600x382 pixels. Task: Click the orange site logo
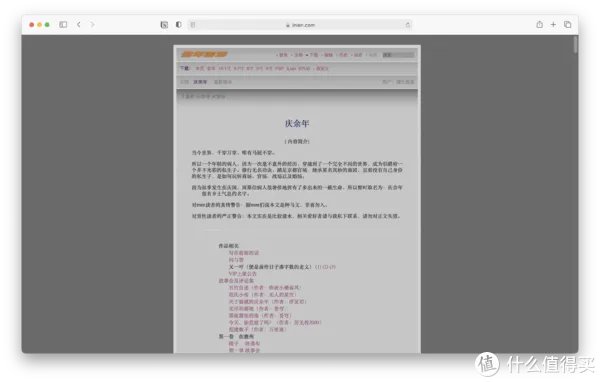pos(204,54)
